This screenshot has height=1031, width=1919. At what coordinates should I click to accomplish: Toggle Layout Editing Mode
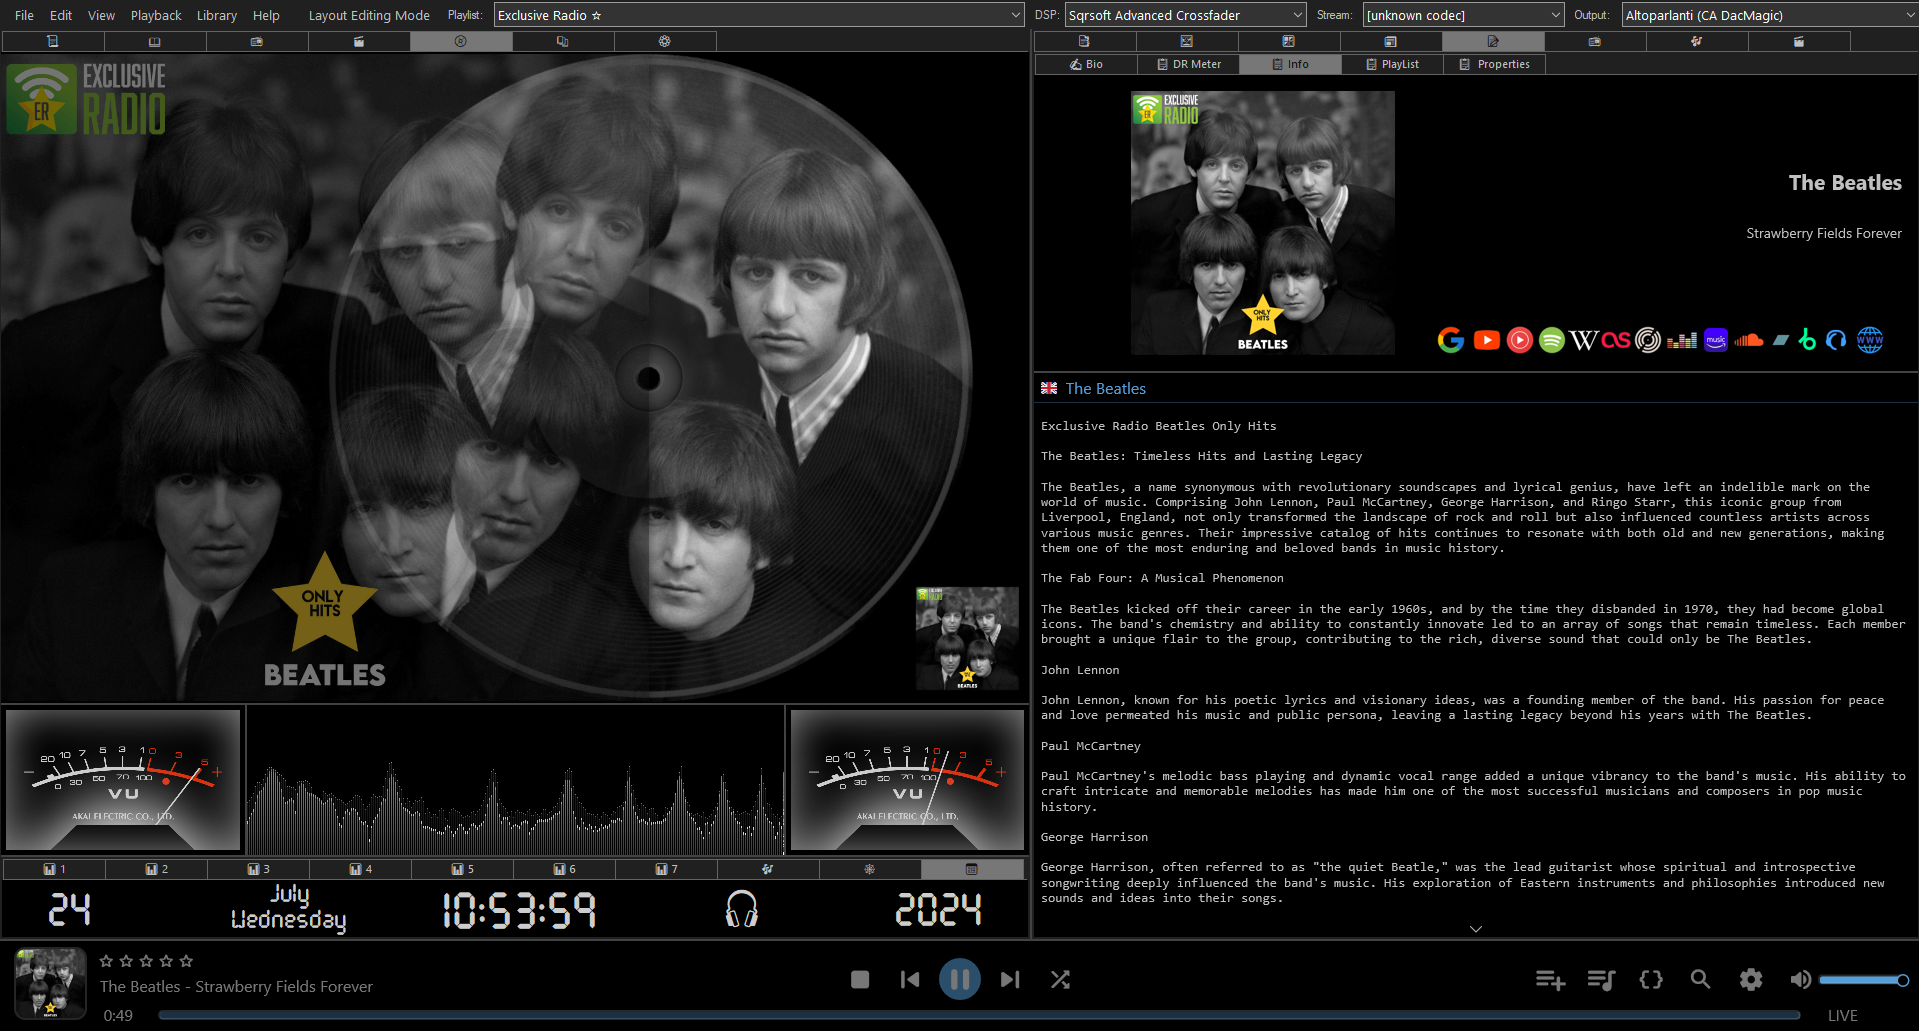click(369, 15)
